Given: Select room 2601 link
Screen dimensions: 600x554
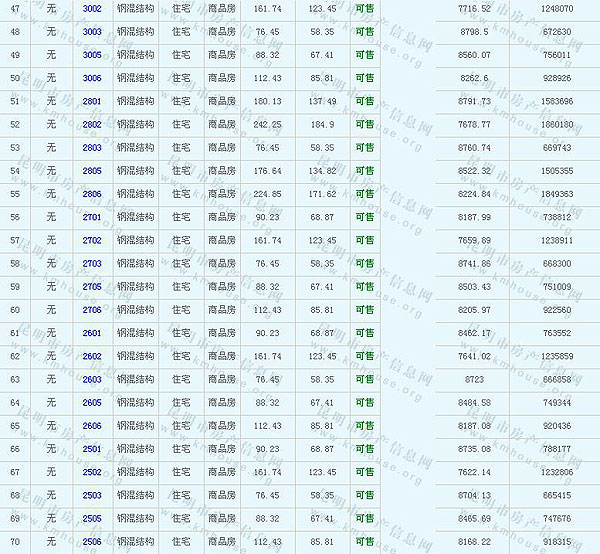Looking at the screenshot, I should point(92,333).
